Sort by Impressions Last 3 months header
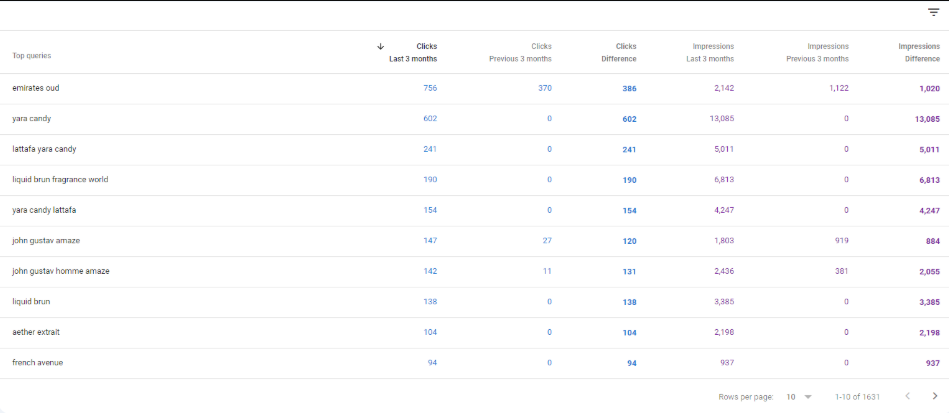 point(712,52)
